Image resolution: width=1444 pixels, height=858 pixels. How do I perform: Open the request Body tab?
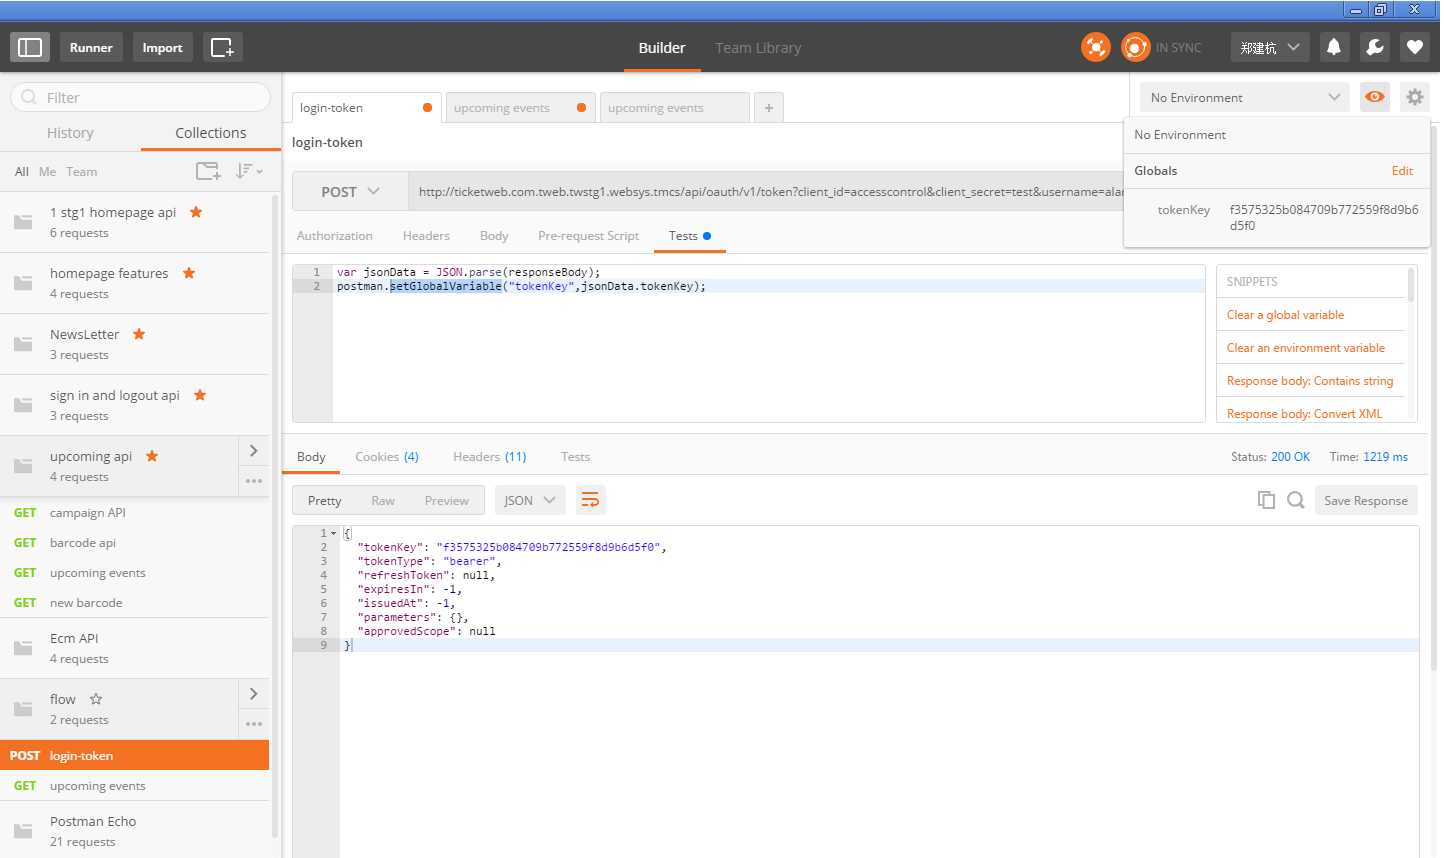tap(494, 235)
